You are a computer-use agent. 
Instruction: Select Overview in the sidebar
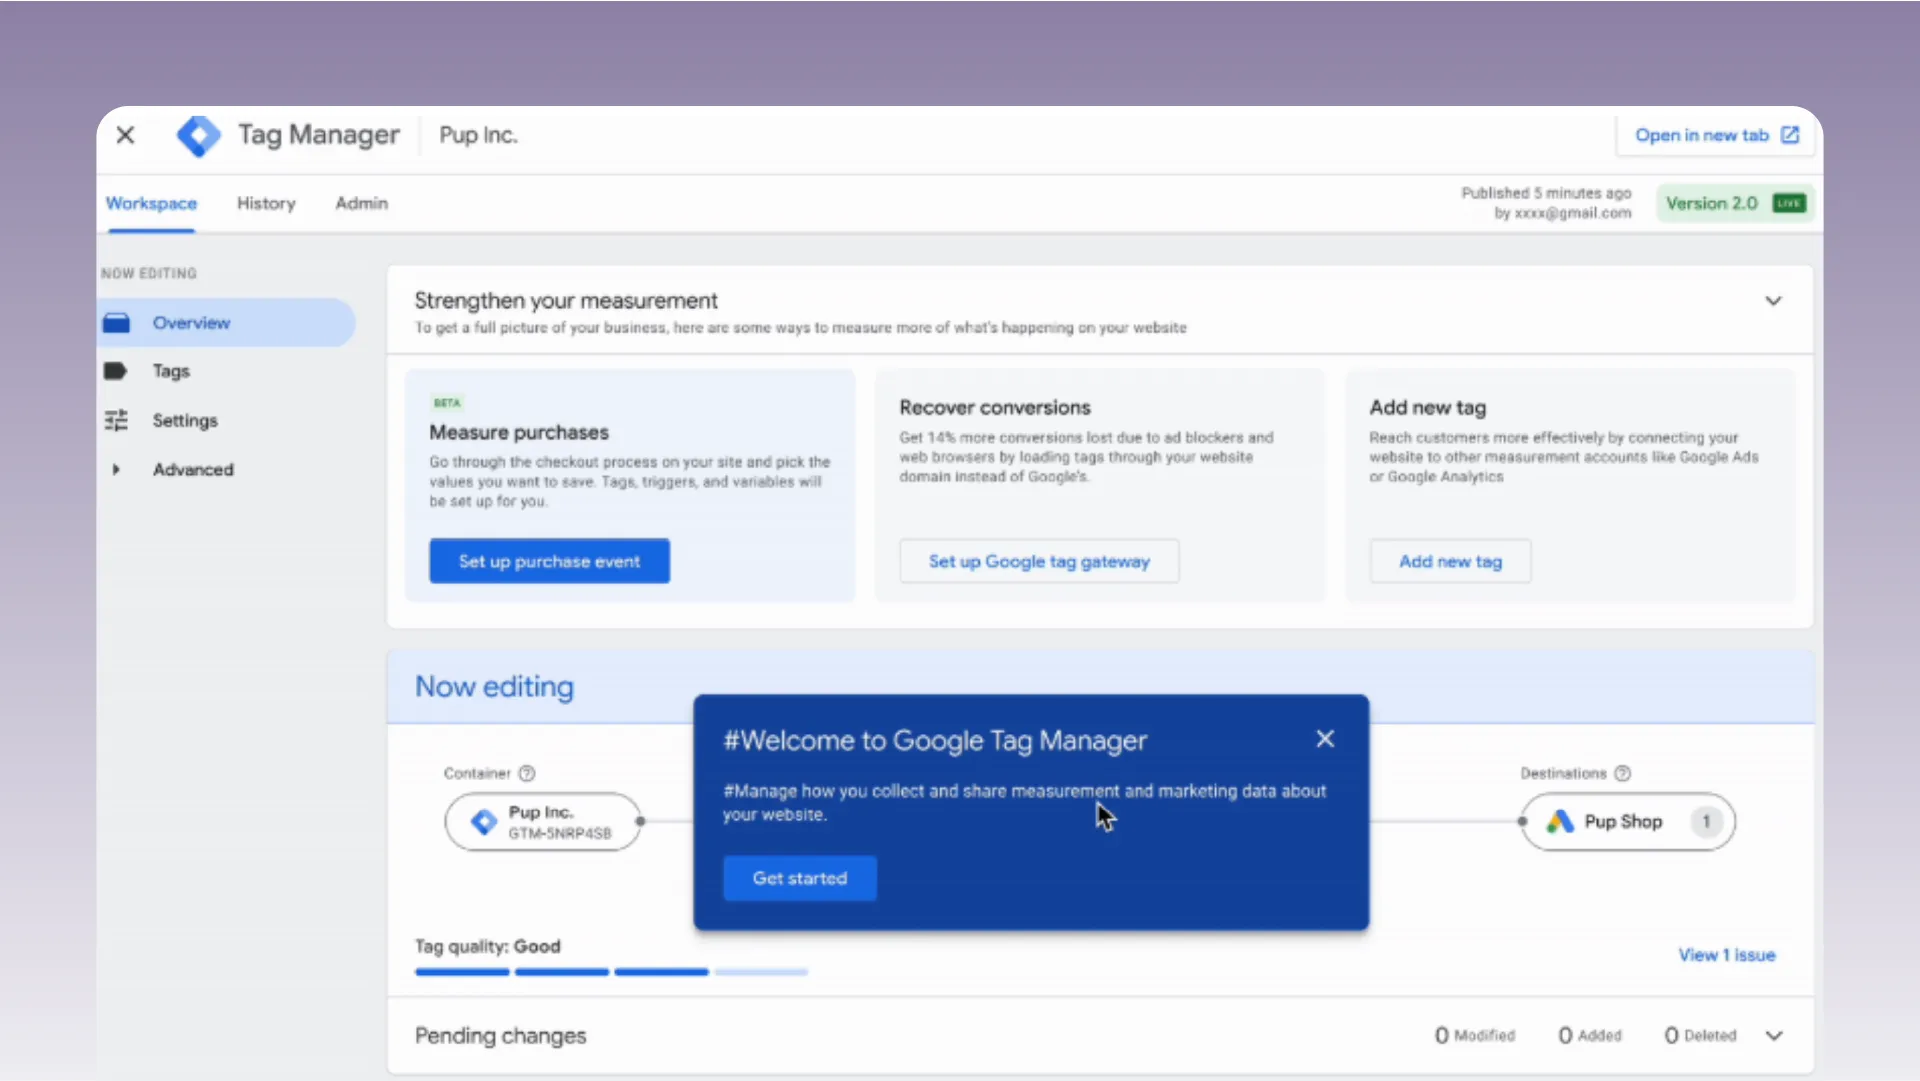[226, 322]
